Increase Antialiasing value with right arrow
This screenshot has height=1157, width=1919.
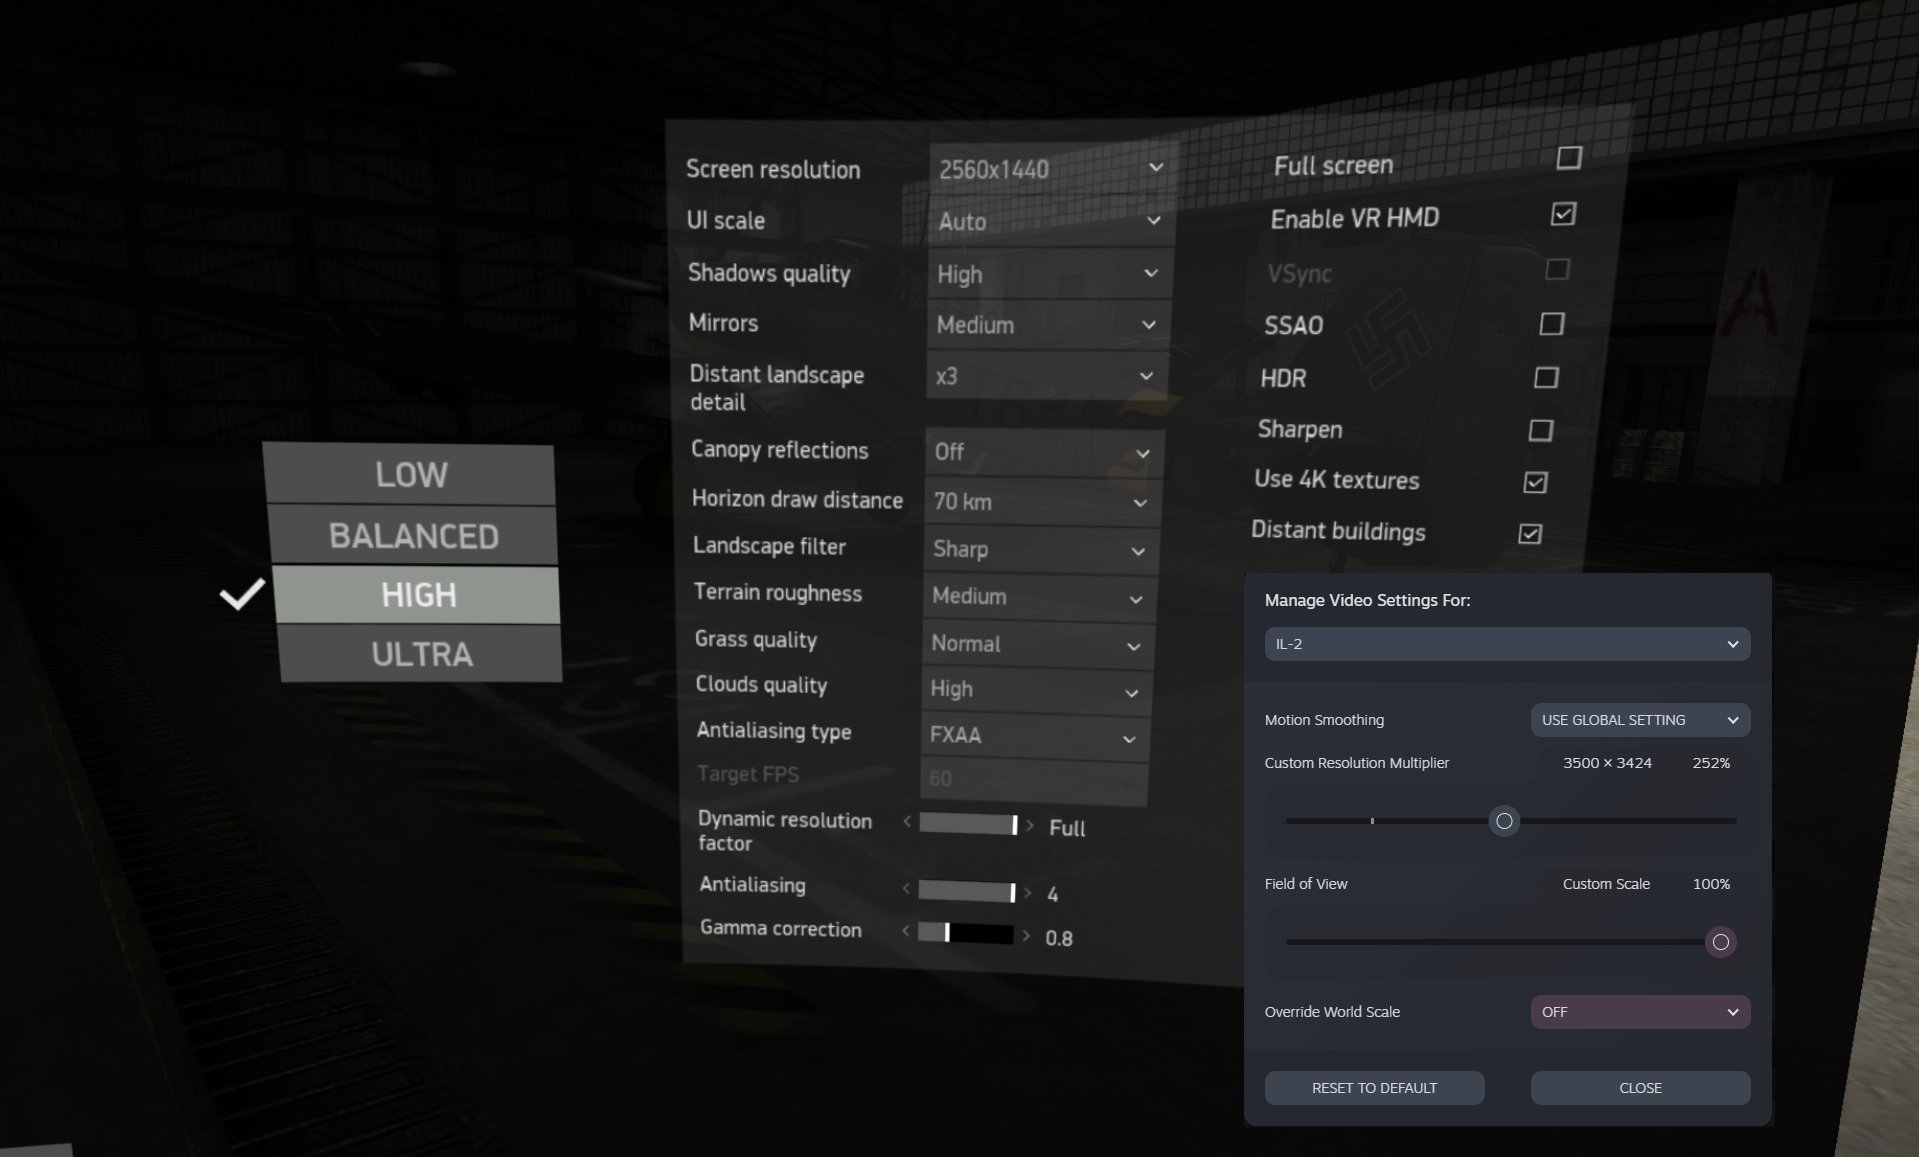coord(1028,892)
